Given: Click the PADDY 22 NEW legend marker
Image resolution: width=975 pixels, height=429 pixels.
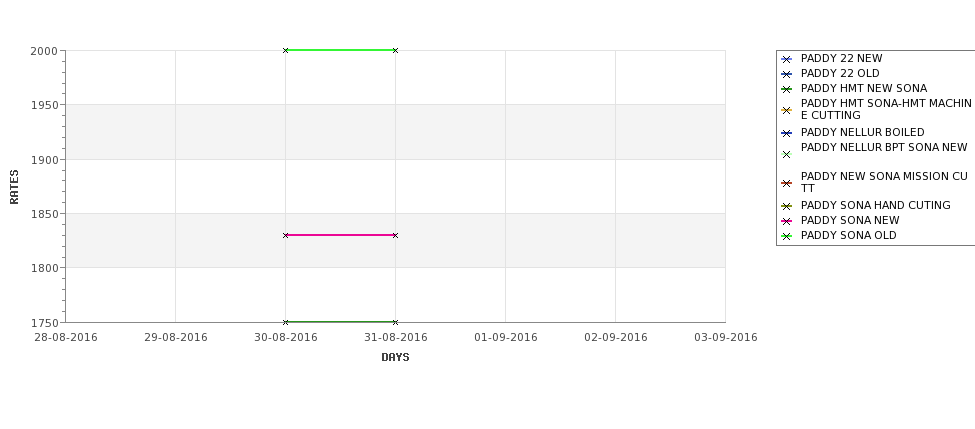Looking at the screenshot, I should pyautogui.click(x=786, y=60).
